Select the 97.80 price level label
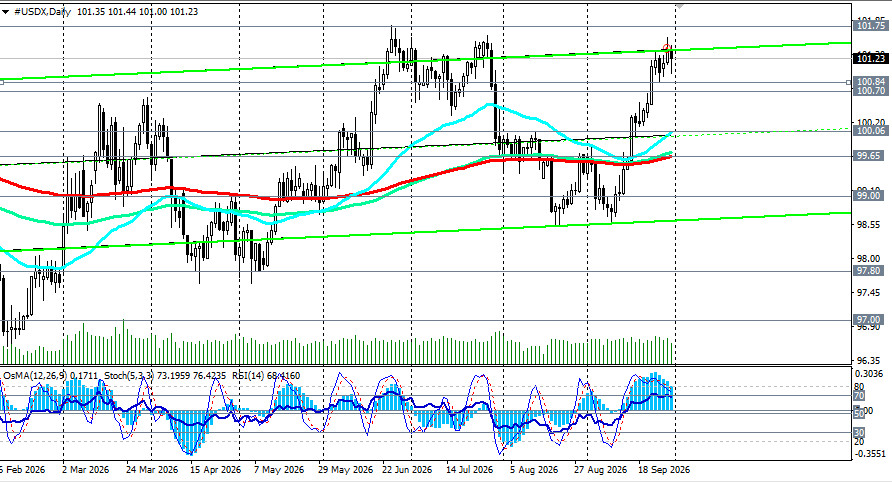Screen dimensions: 892x483 click(868, 271)
